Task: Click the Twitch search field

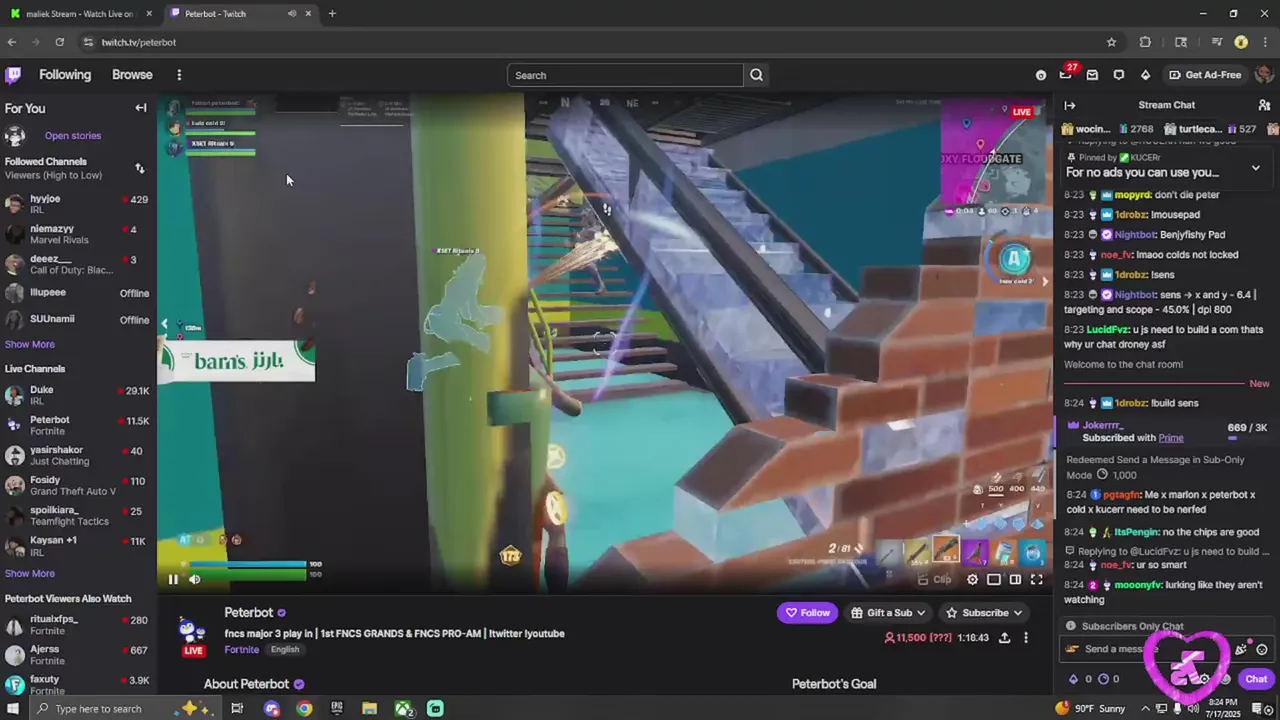Action: (626, 75)
